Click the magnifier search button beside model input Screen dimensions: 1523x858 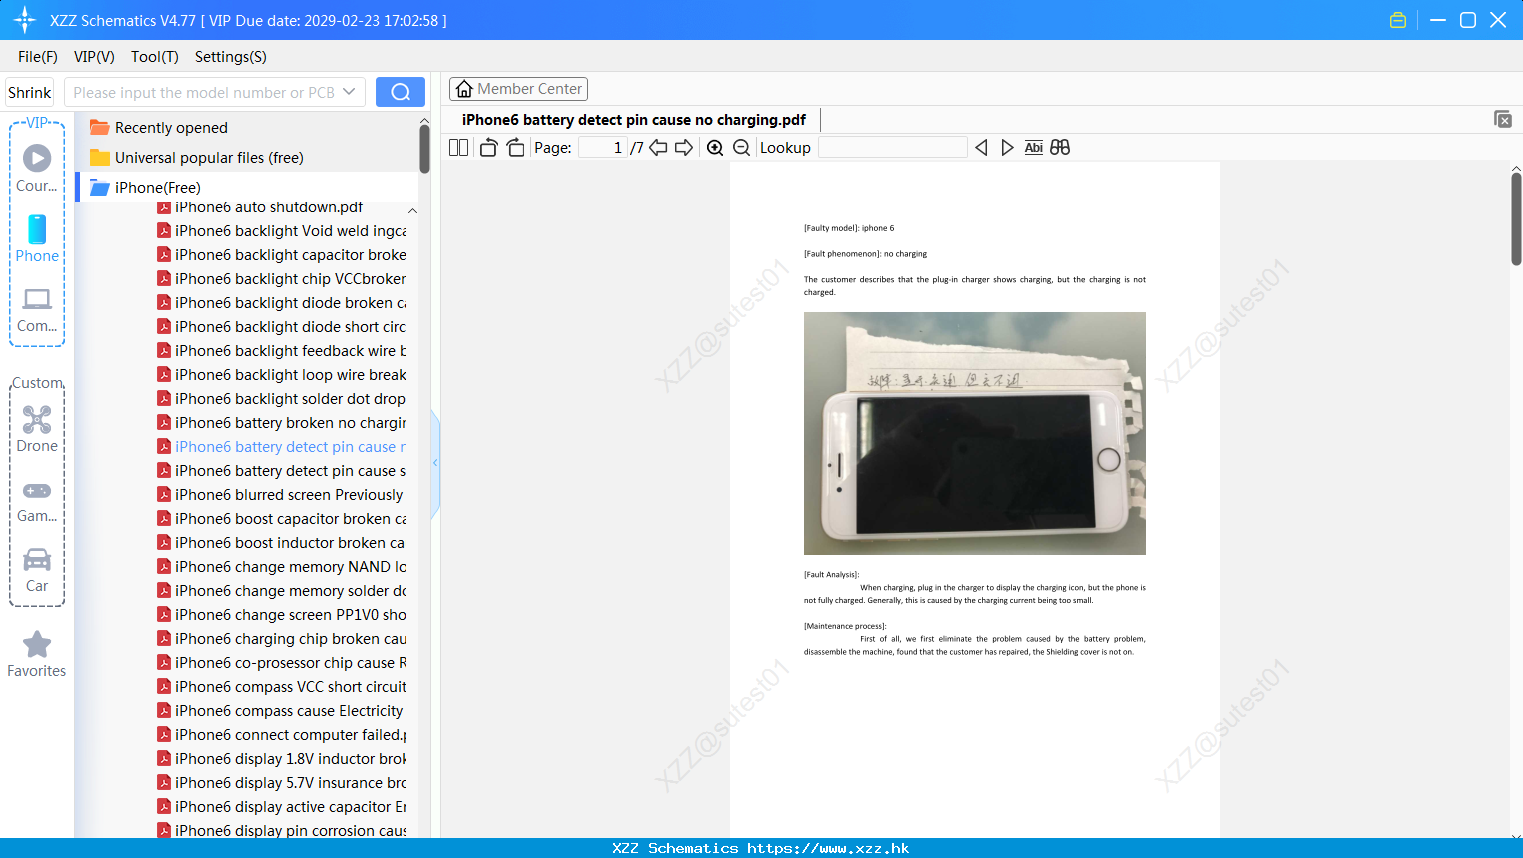click(x=400, y=92)
